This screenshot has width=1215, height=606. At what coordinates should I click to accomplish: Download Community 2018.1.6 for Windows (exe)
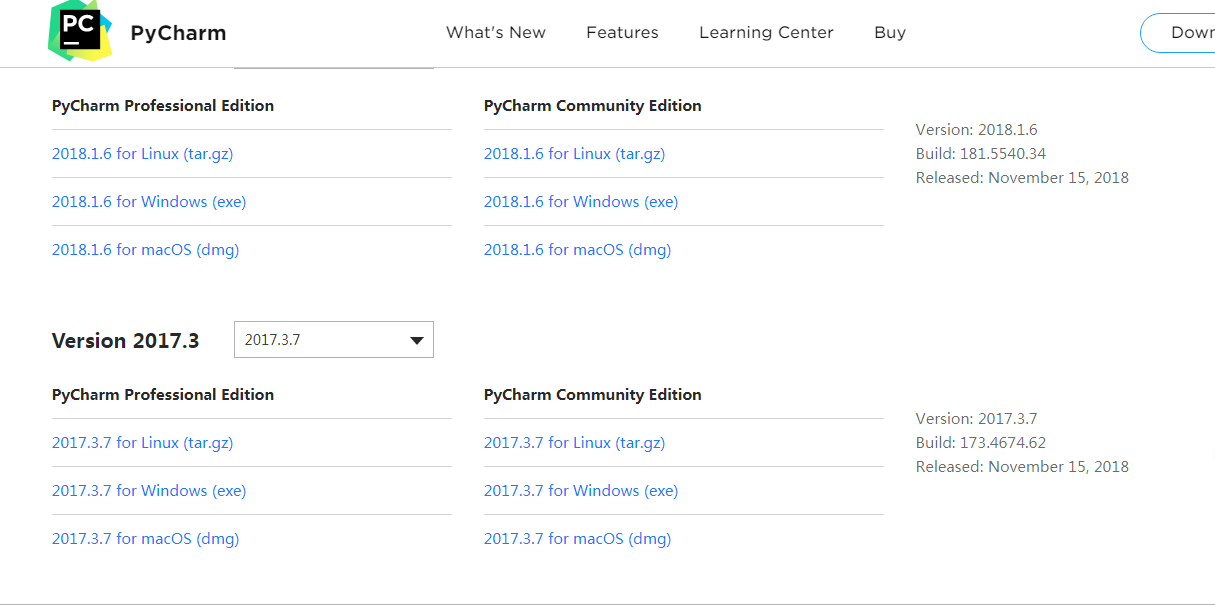[x=581, y=202]
